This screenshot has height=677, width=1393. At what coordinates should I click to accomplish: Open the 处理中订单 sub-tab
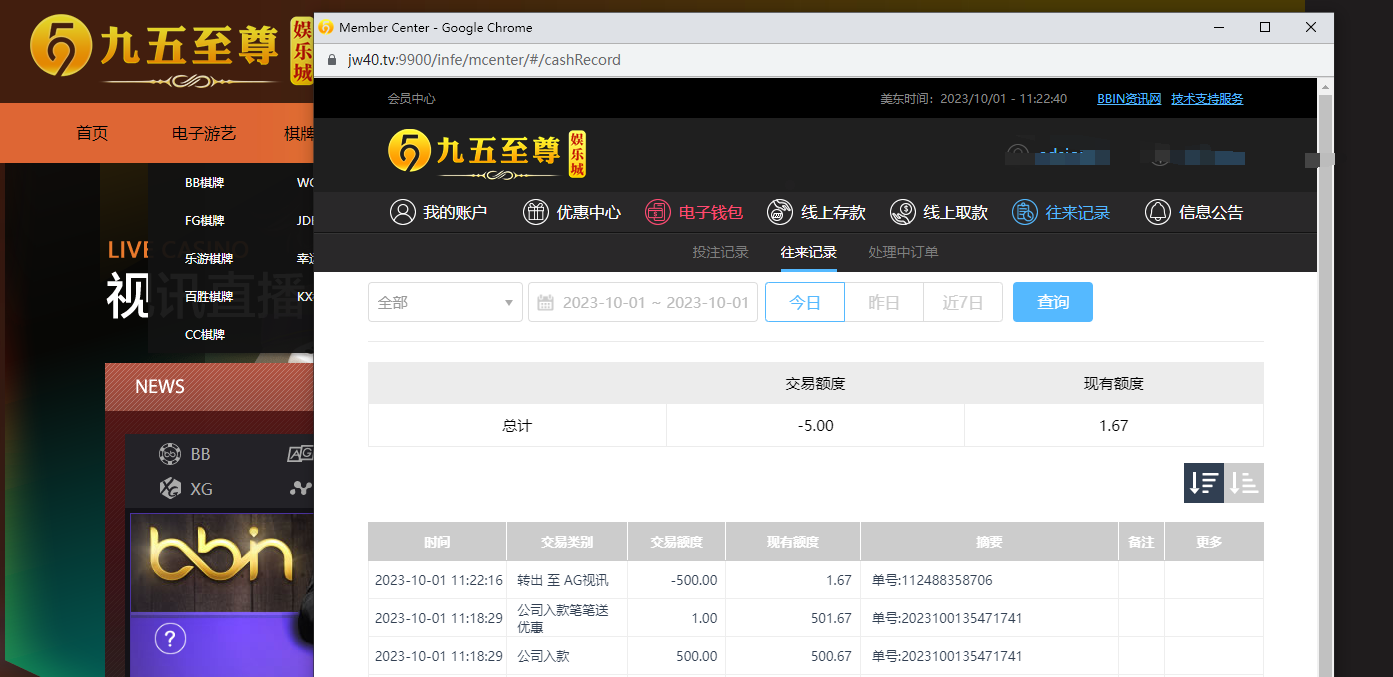[903, 252]
